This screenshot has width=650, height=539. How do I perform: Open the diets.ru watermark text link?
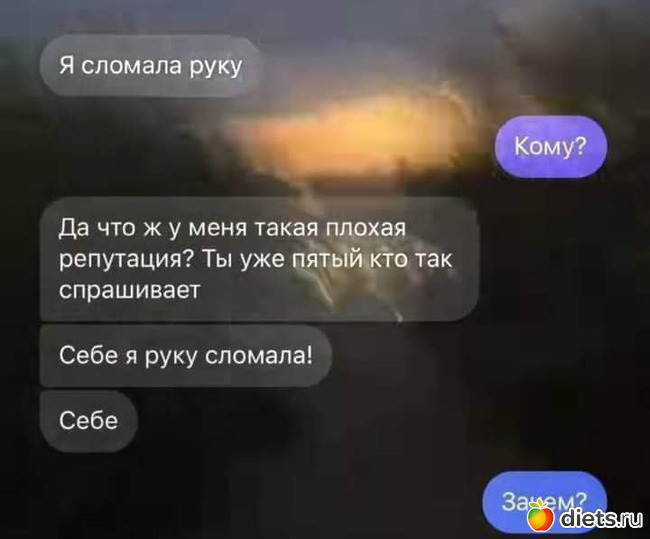click(601, 518)
